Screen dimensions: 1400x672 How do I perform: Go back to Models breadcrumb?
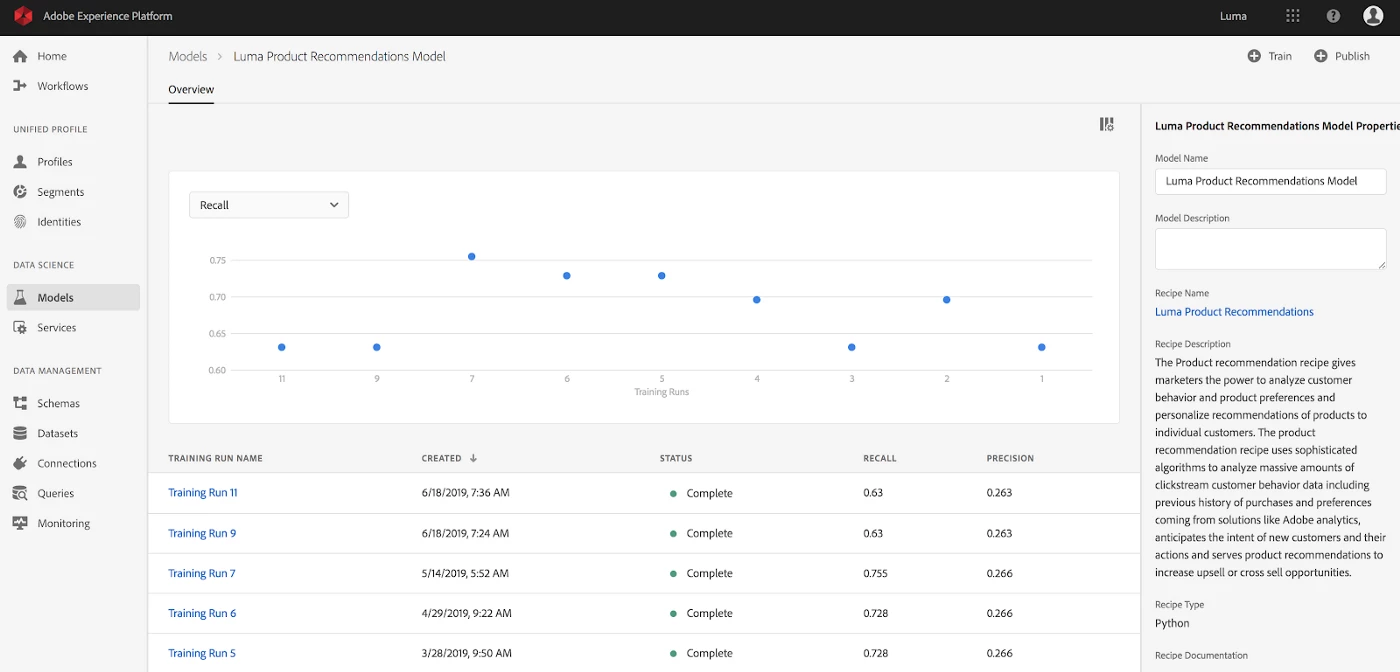click(x=188, y=56)
